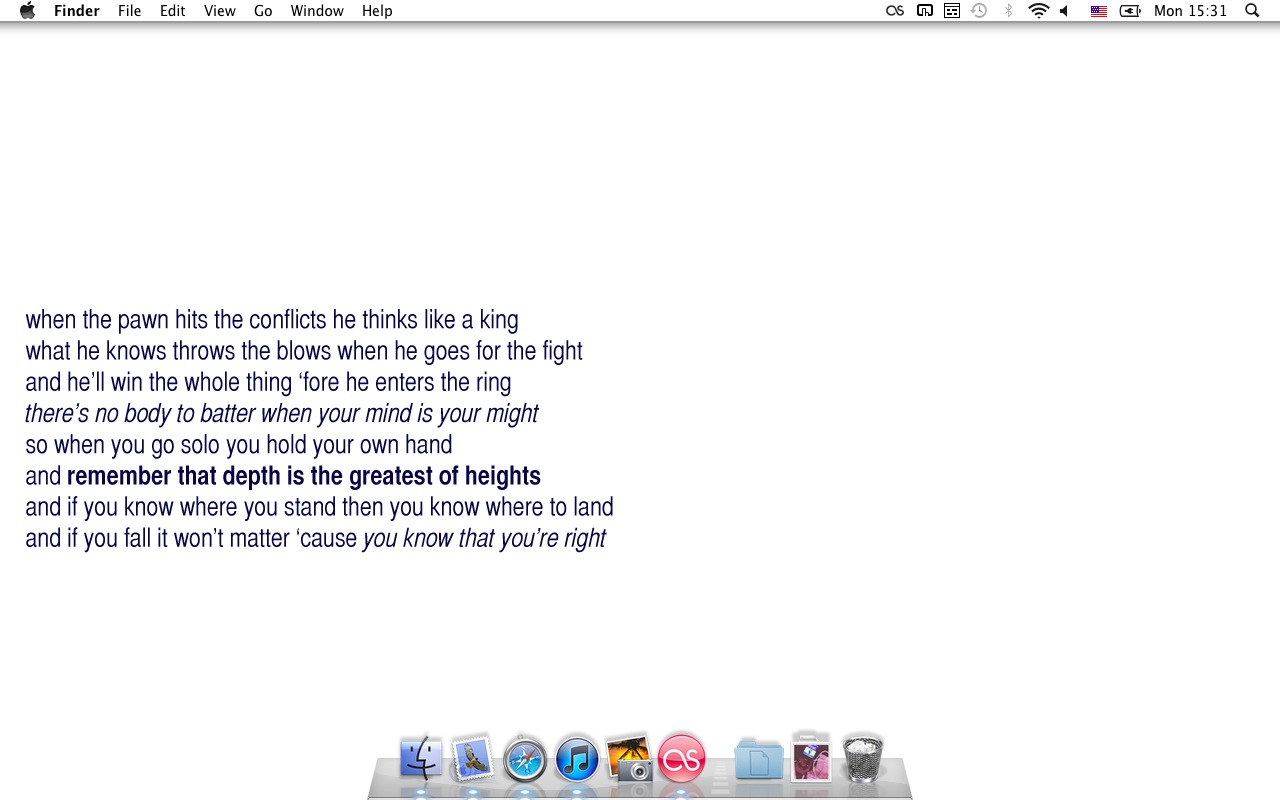The height and width of the screenshot is (800, 1280).
Task: Open Spotlight search magnifier
Action: [x=1252, y=11]
